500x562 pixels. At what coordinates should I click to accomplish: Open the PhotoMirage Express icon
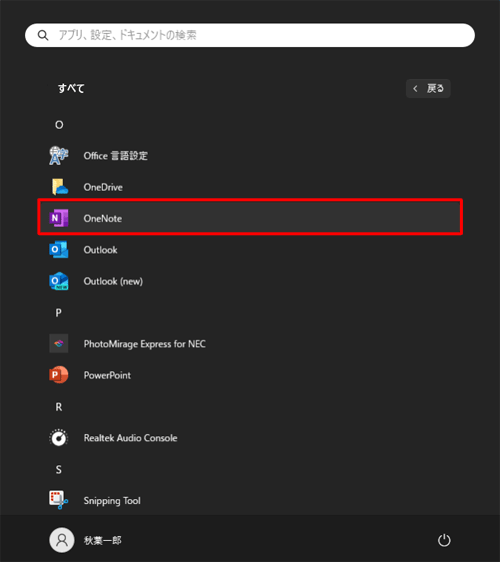[59, 344]
